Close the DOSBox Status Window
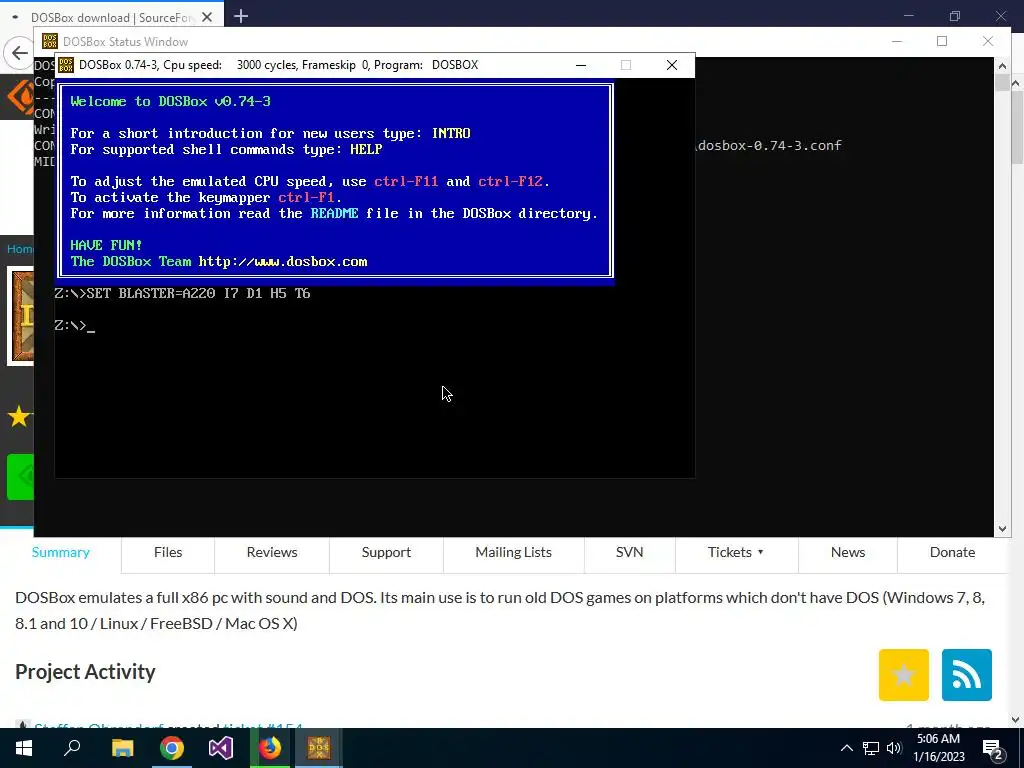1024x768 pixels. [987, 41]
